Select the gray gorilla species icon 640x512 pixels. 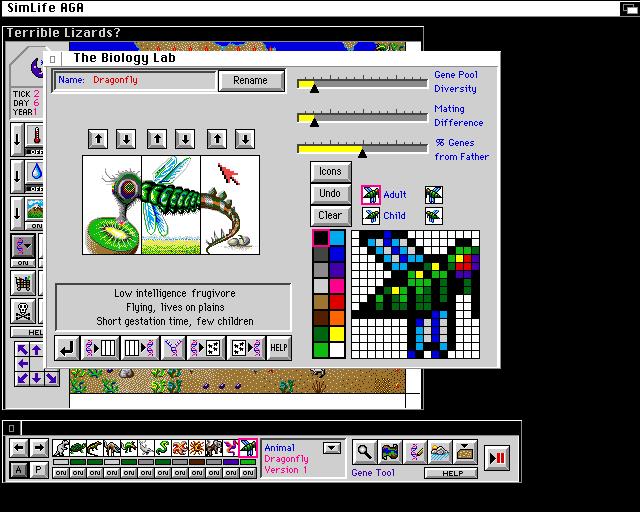tap(213, 448)
